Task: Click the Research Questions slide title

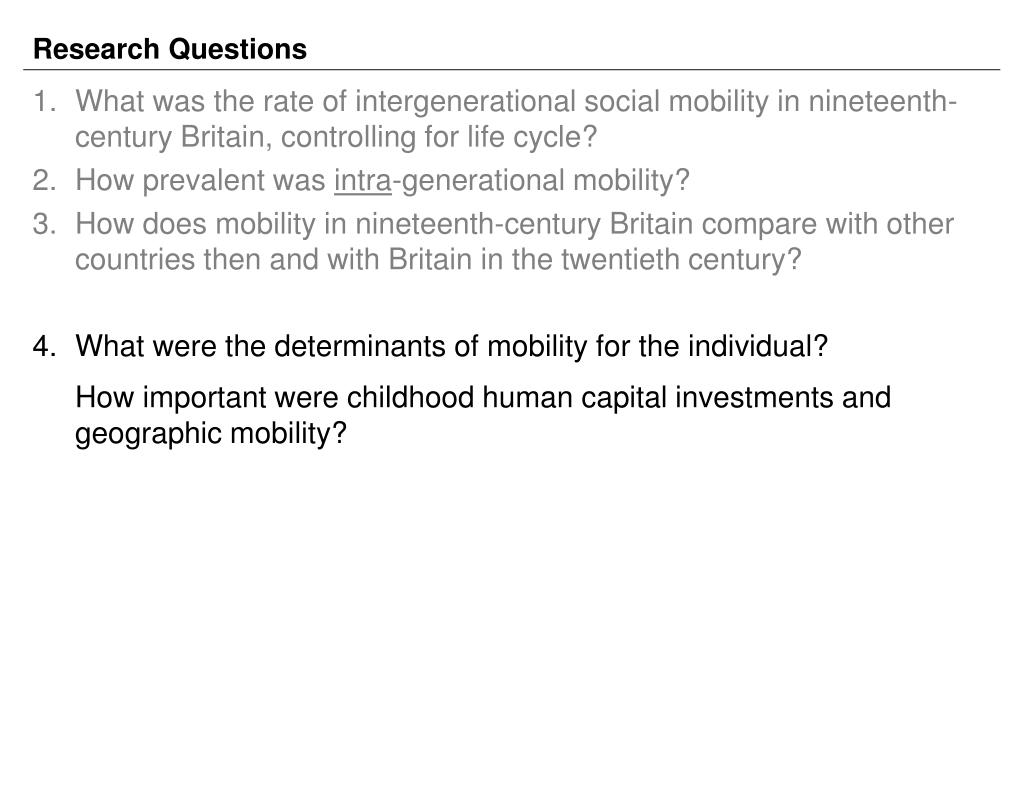Action: click(x=170, y=50)
